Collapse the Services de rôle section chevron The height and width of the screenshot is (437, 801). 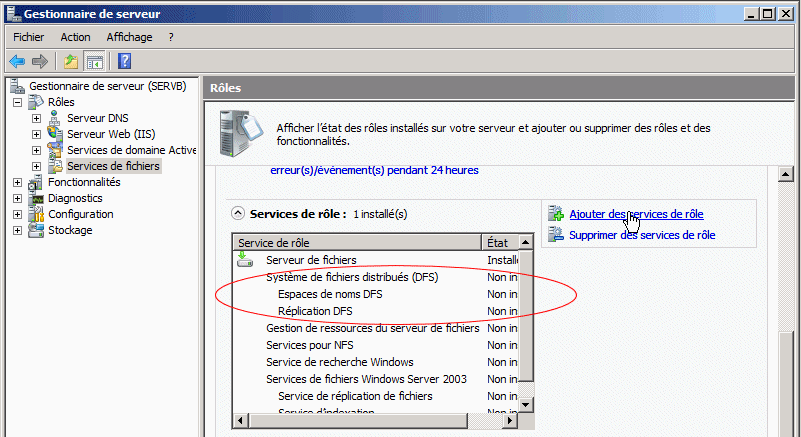click(238, 213)
